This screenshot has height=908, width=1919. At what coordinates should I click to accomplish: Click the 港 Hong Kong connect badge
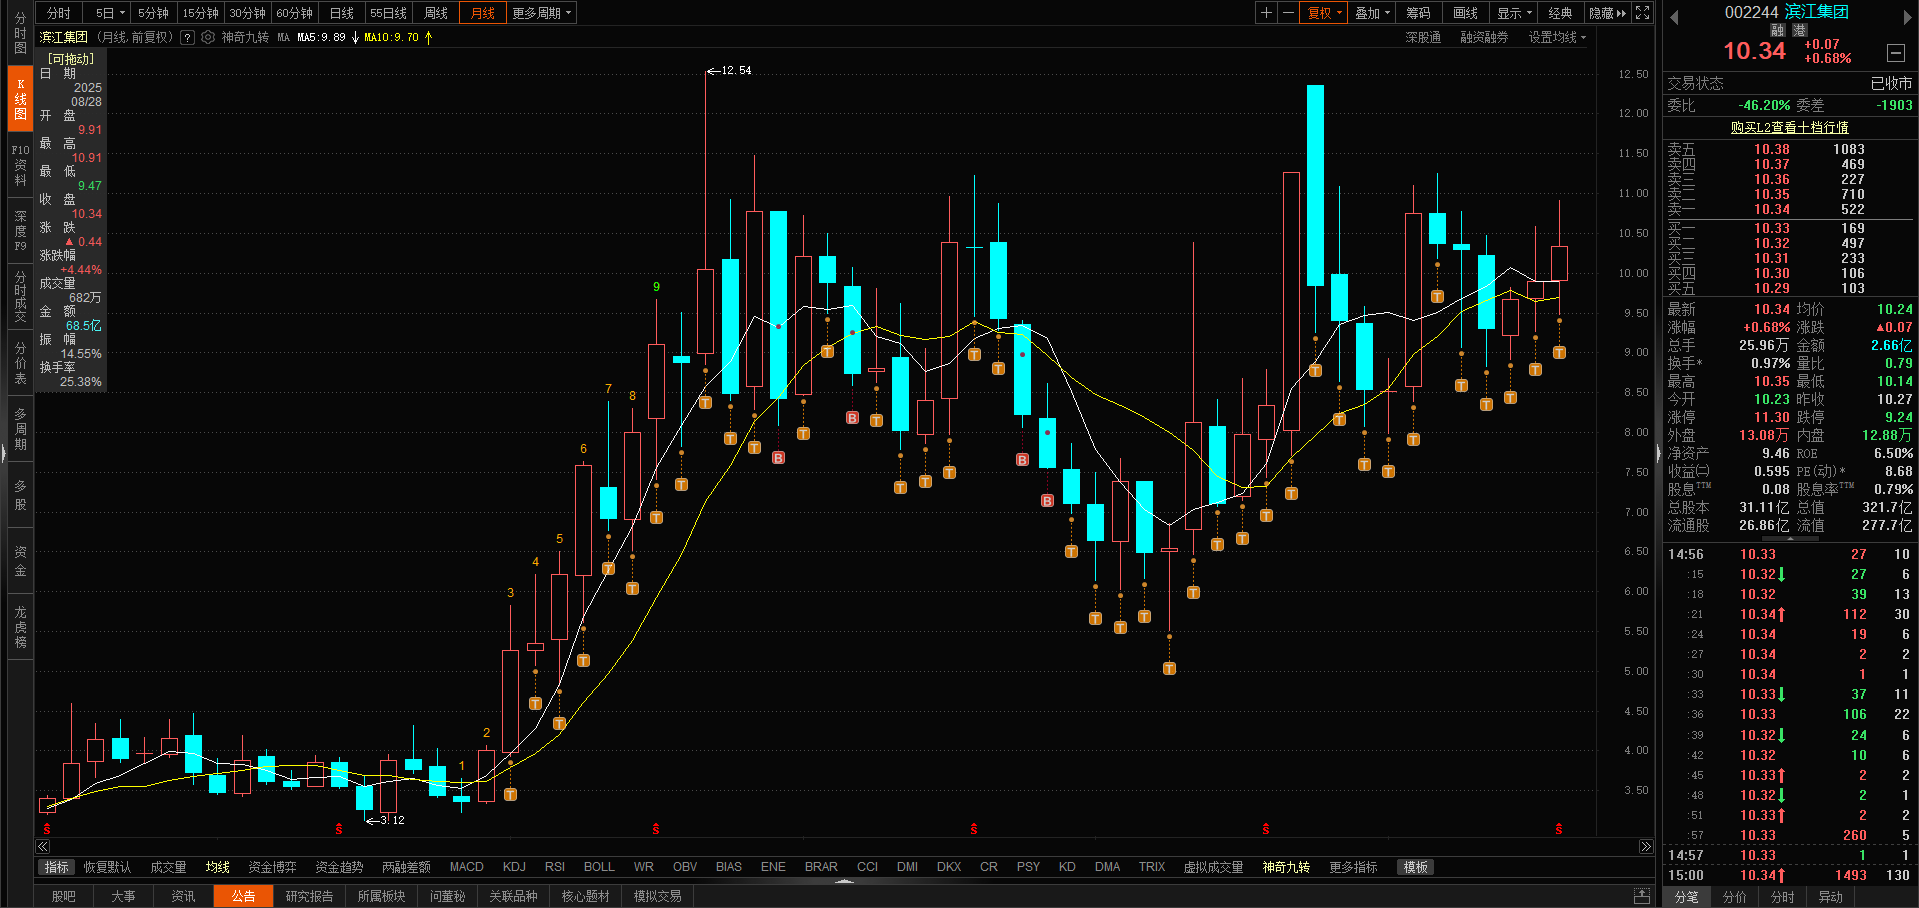(x=1800, y=31)
